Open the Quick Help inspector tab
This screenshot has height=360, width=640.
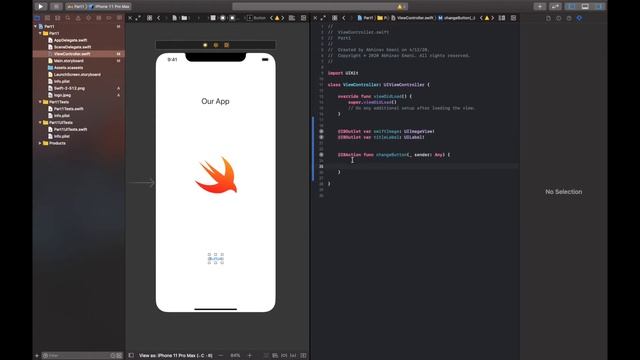[569, 18]
